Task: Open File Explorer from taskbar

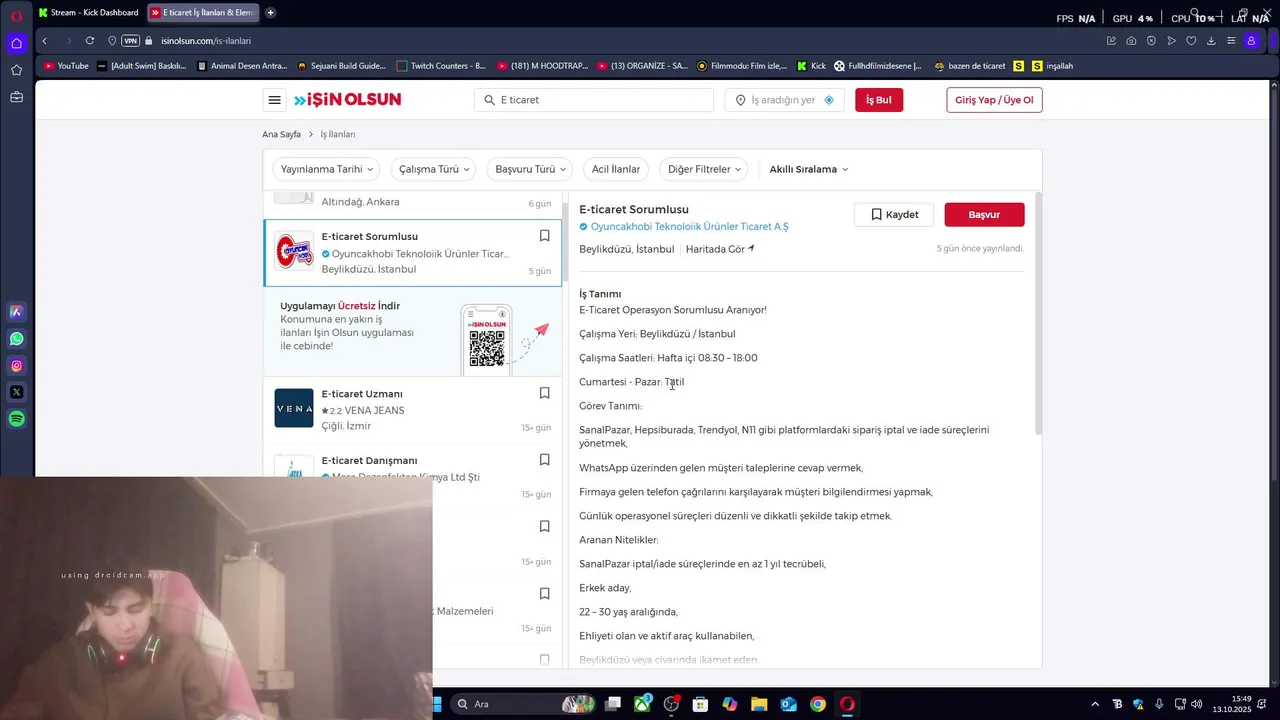Action: 759,704
